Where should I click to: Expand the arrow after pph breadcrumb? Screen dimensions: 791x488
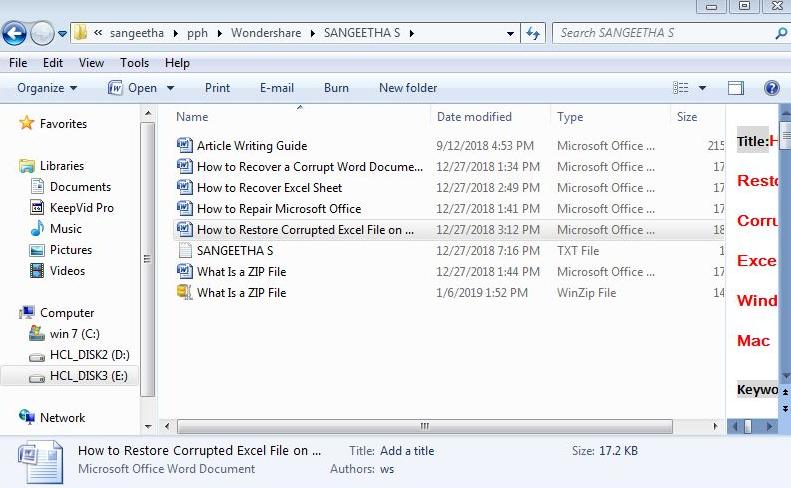click(220, 33)
